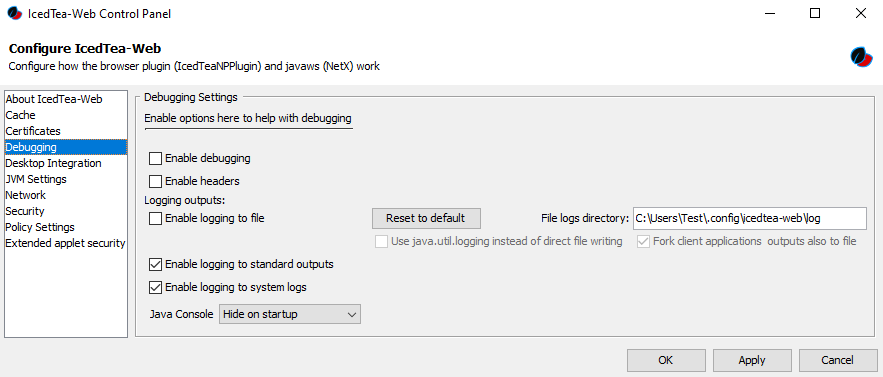
Task: Click the 'Logging outputs:' label
Action: tap(184, 200)
